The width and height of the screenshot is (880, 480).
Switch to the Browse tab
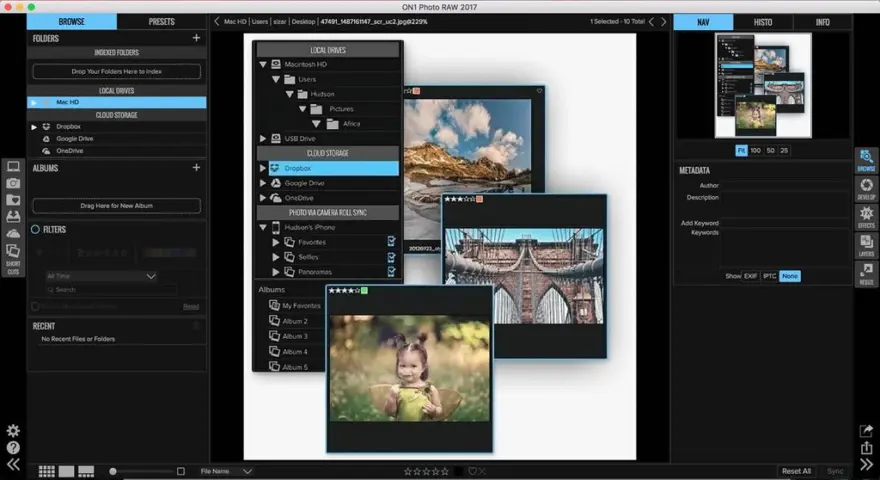pyautogui.click(x=72, y=22)
